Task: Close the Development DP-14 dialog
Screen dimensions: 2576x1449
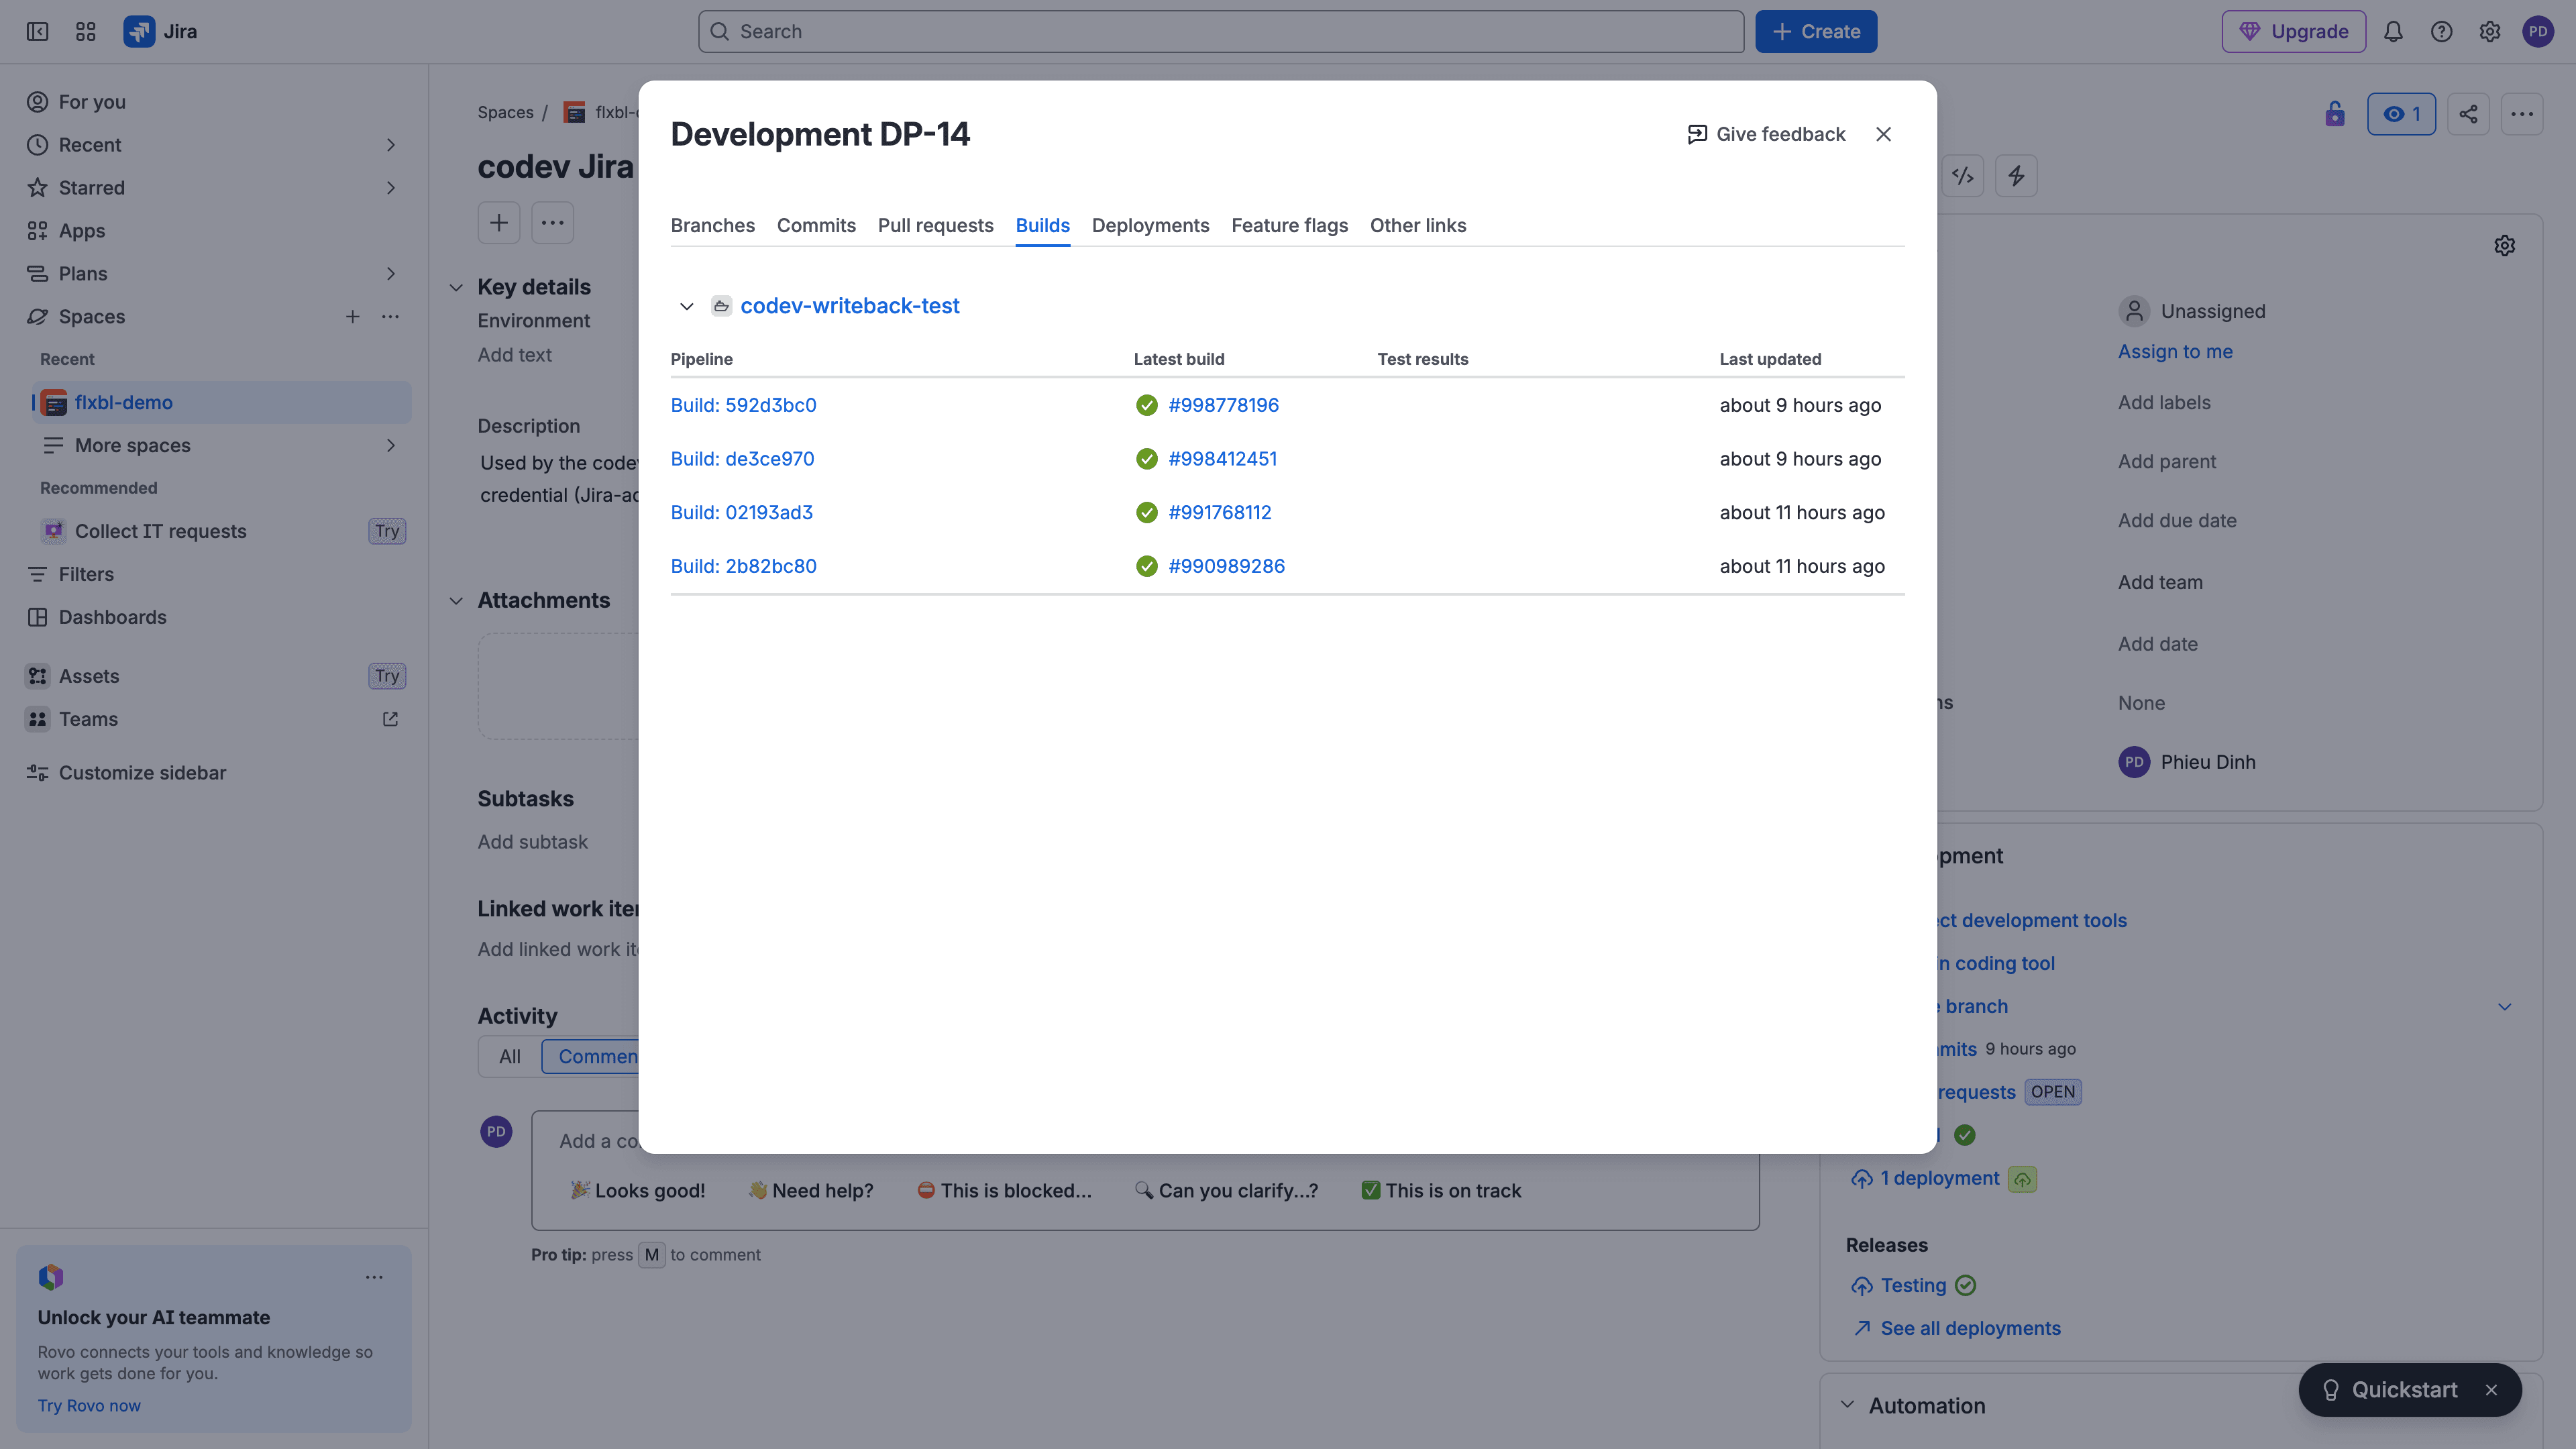Action: (x=1884, y=135)
